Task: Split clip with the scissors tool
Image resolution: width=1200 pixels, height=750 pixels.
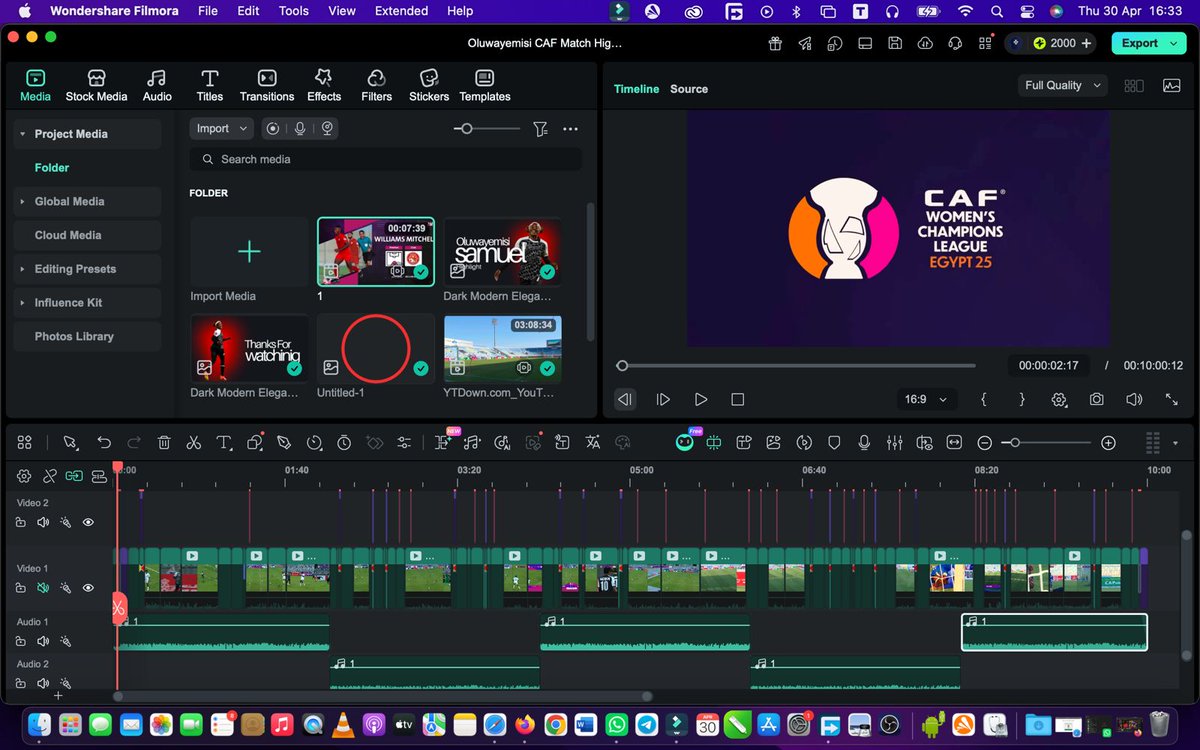Action: point(194,442)
